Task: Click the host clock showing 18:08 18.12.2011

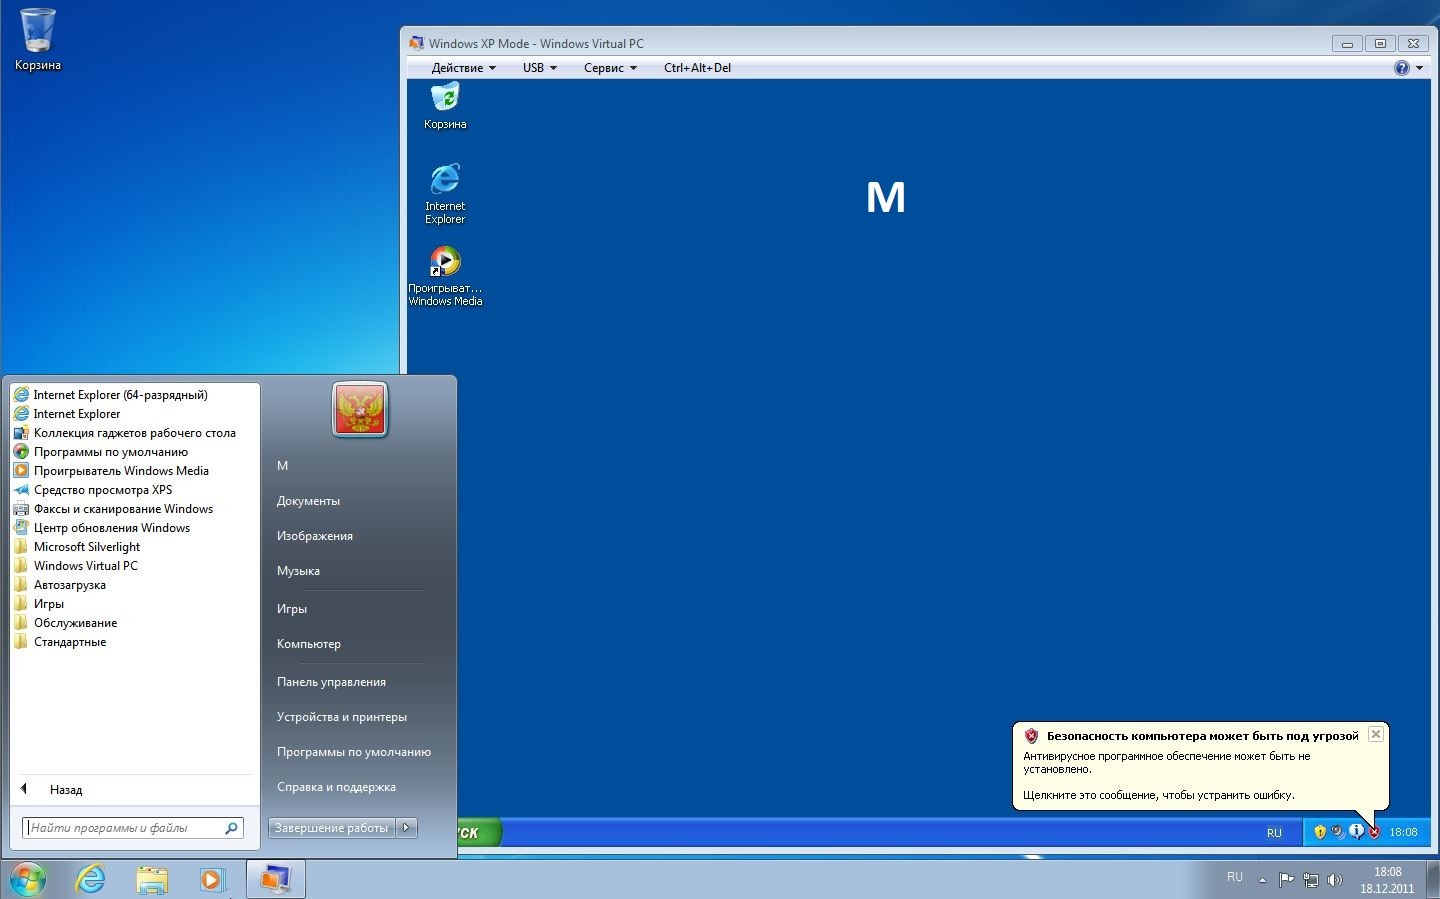Action: tap(1387, 880)
